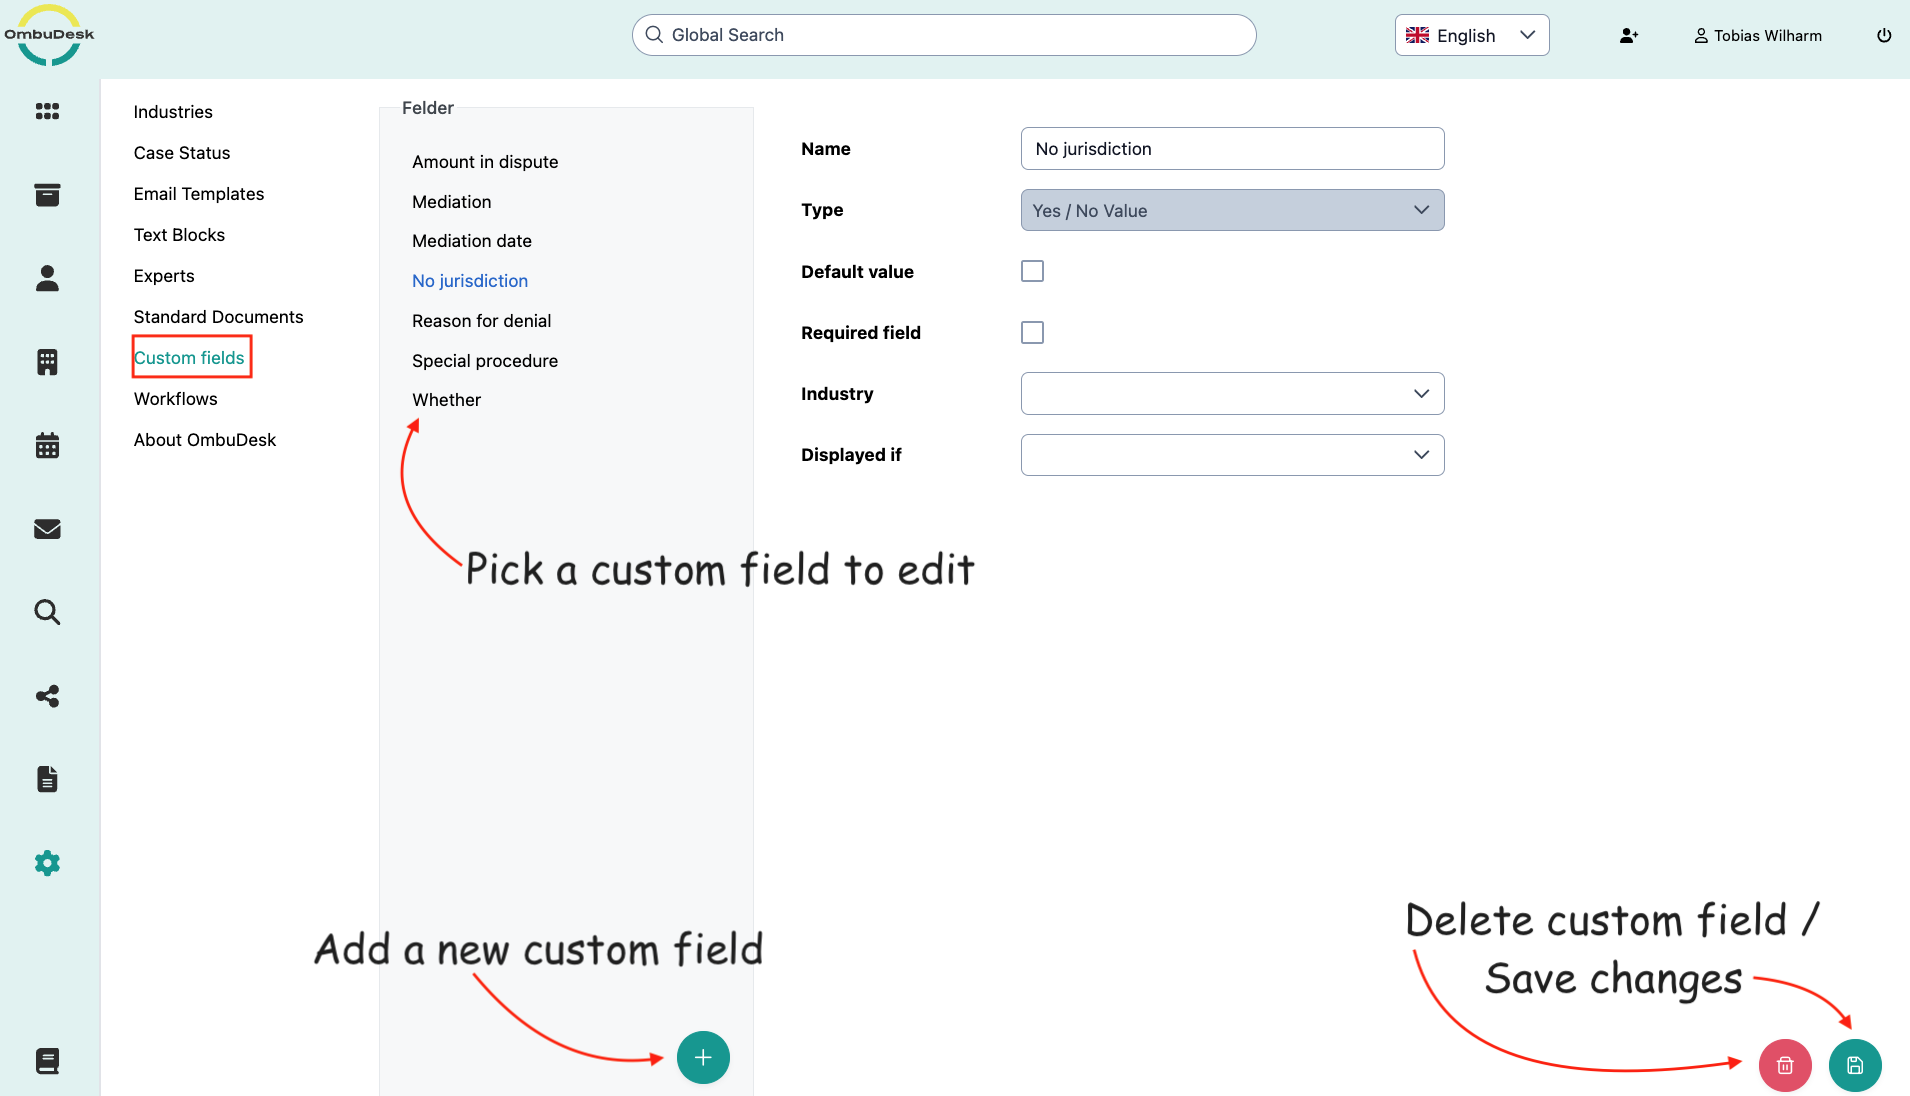Viewport: 1910px width, 1096px height.
Task: Select the Mediation date field
Action: tap(472, 241)
